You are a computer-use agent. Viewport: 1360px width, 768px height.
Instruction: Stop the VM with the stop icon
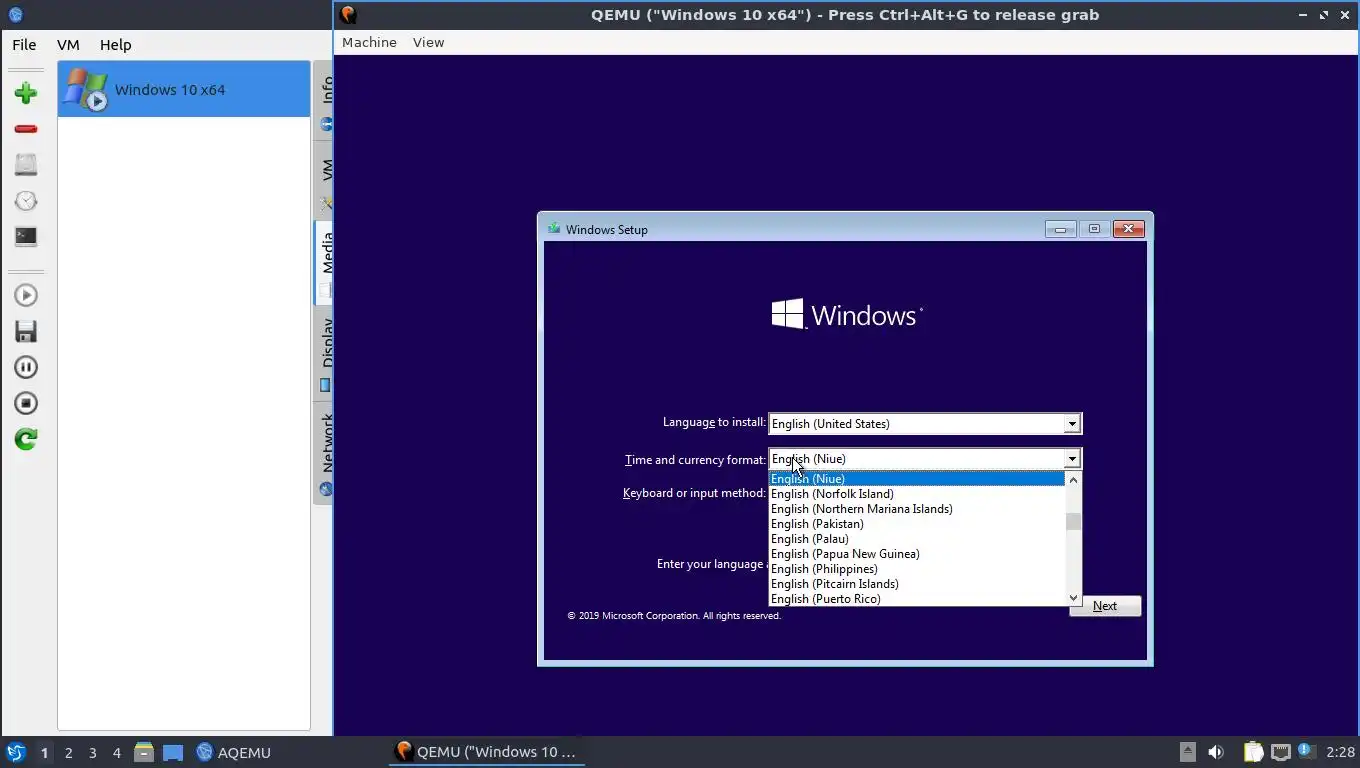pyautogui.click(x=26, y=403)
